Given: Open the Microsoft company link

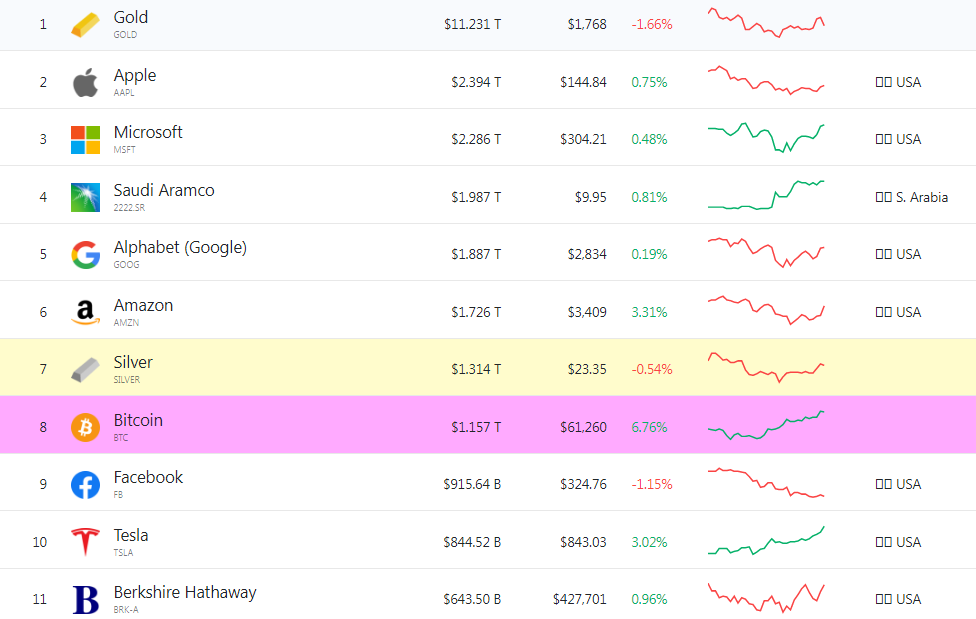Looking at the screenshot, I should pyautogui.click(x=148, y=132).
